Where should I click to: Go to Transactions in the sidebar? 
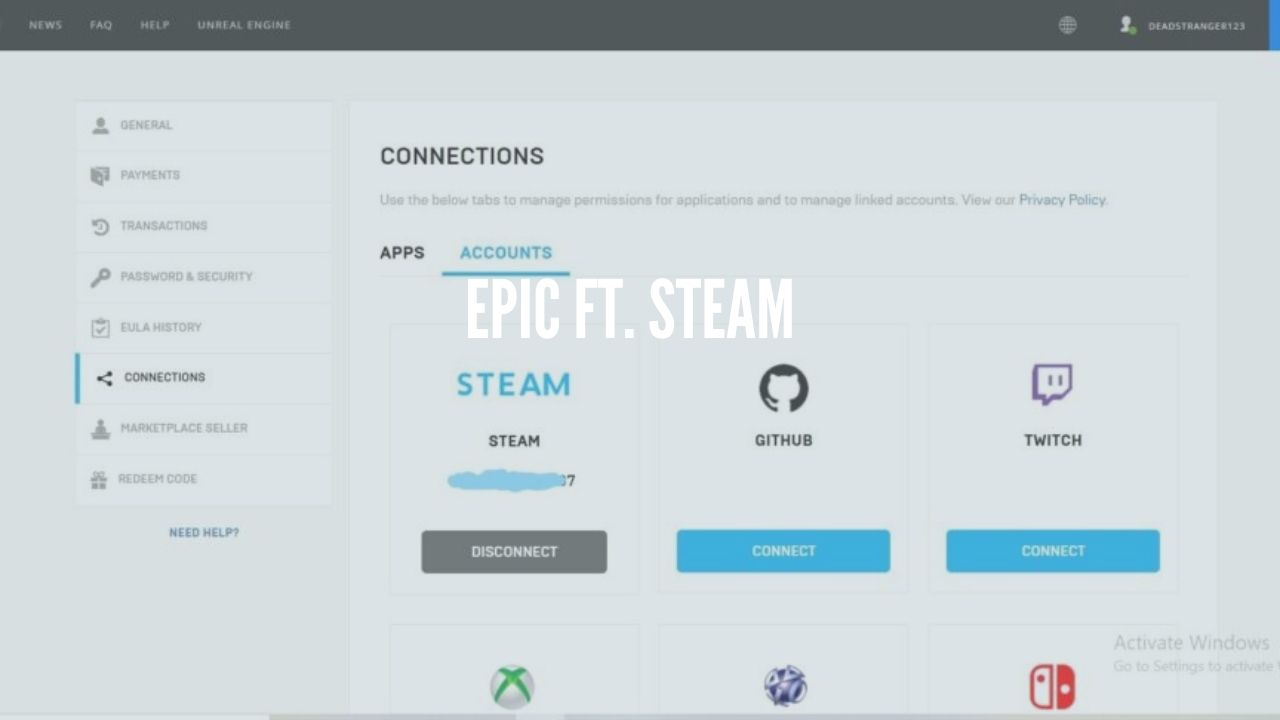204,227
